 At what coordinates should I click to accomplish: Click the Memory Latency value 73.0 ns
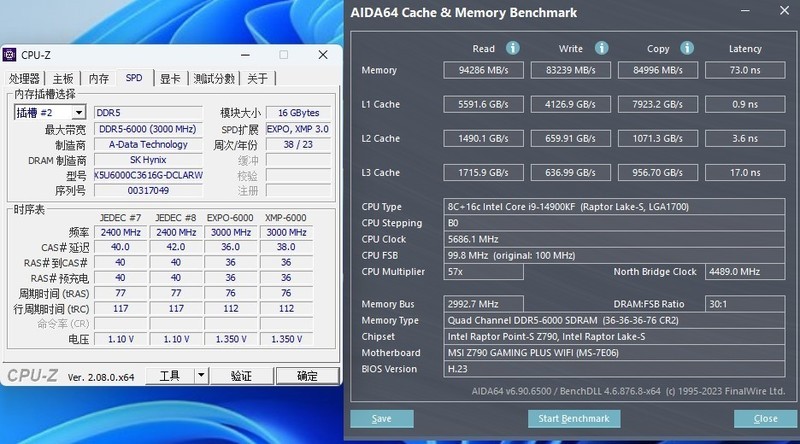[x=745, y=70]
